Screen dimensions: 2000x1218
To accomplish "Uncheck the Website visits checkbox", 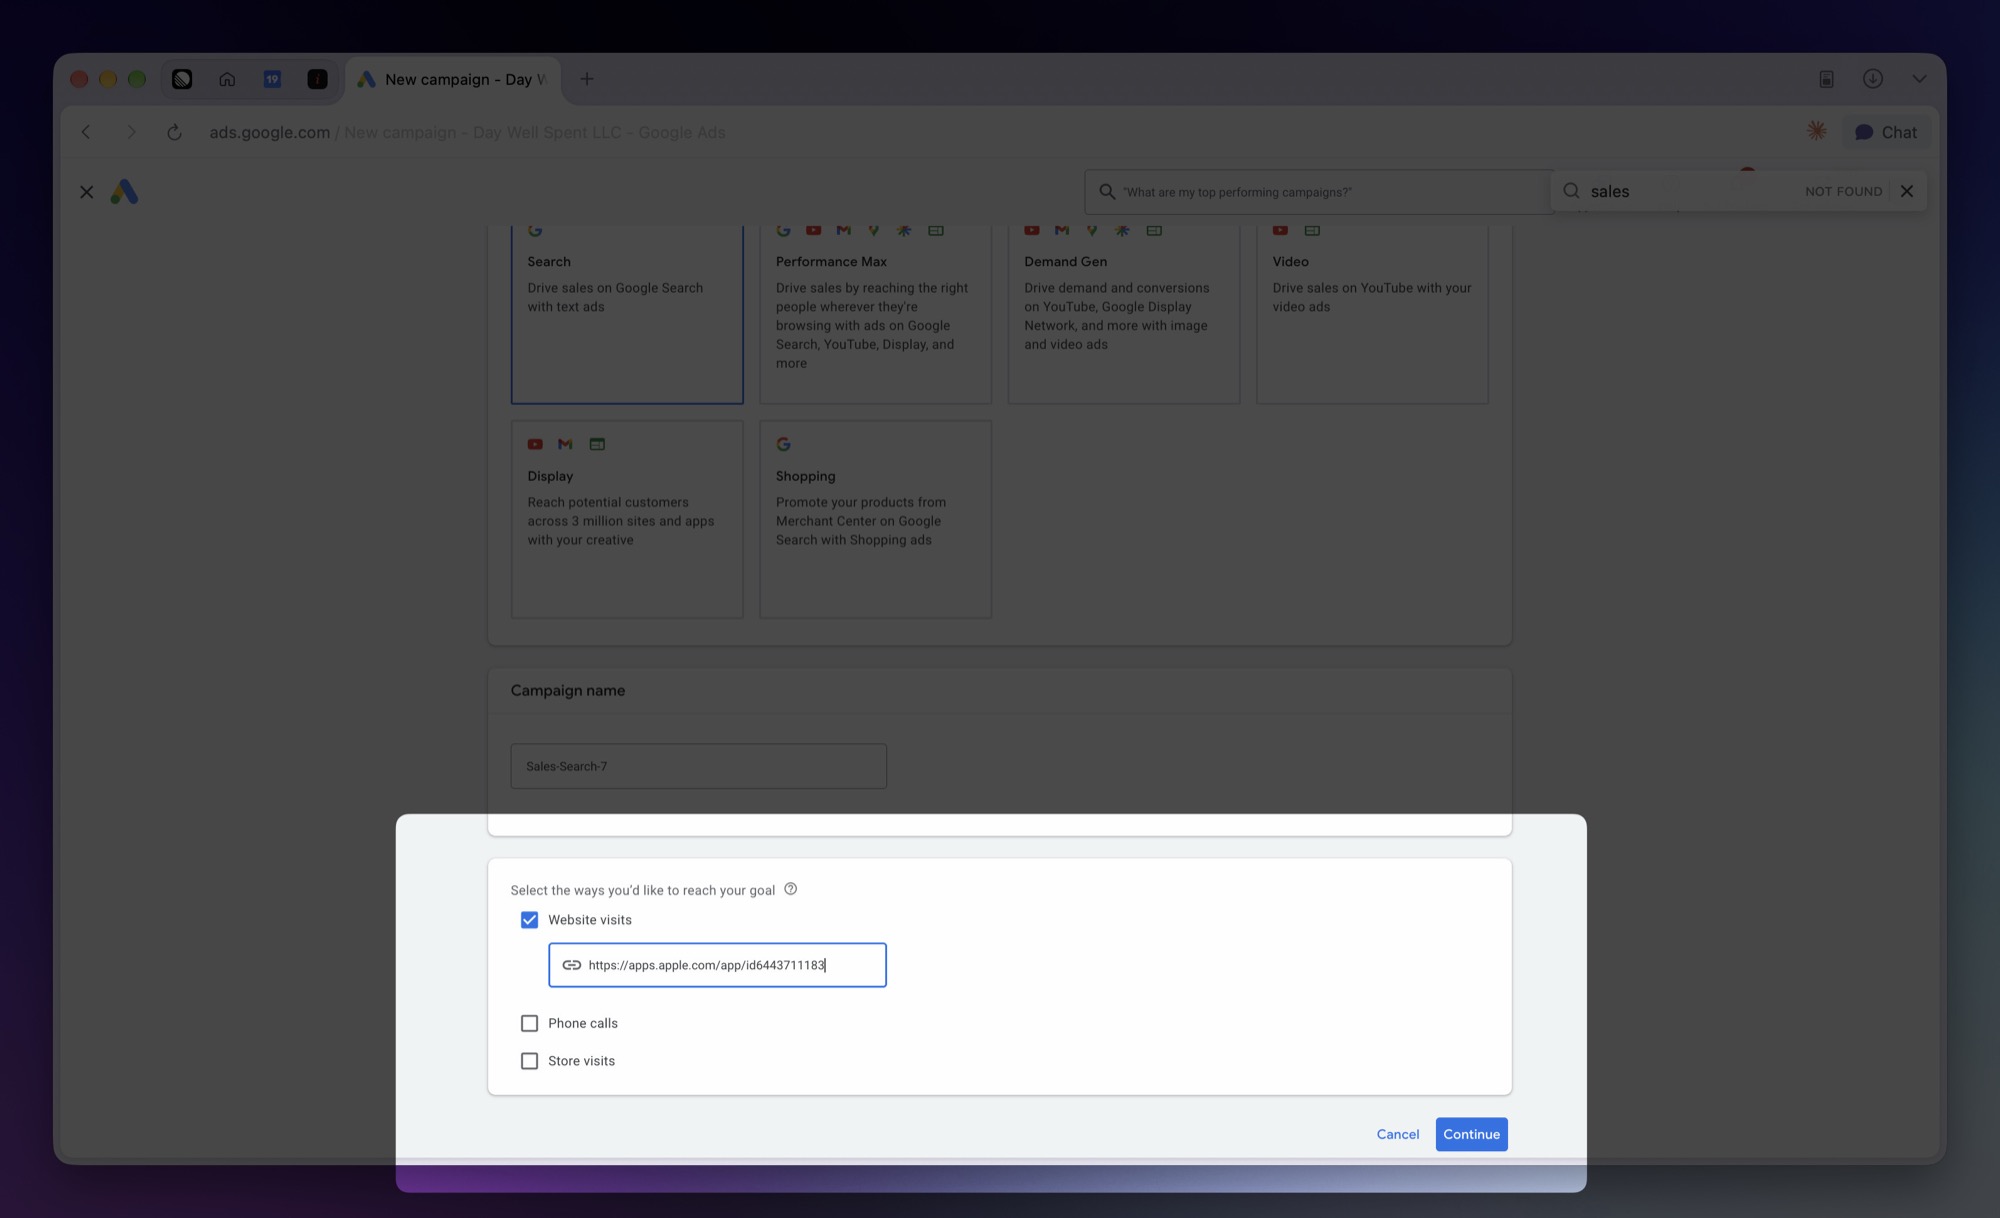I will [x=529, y=920].
